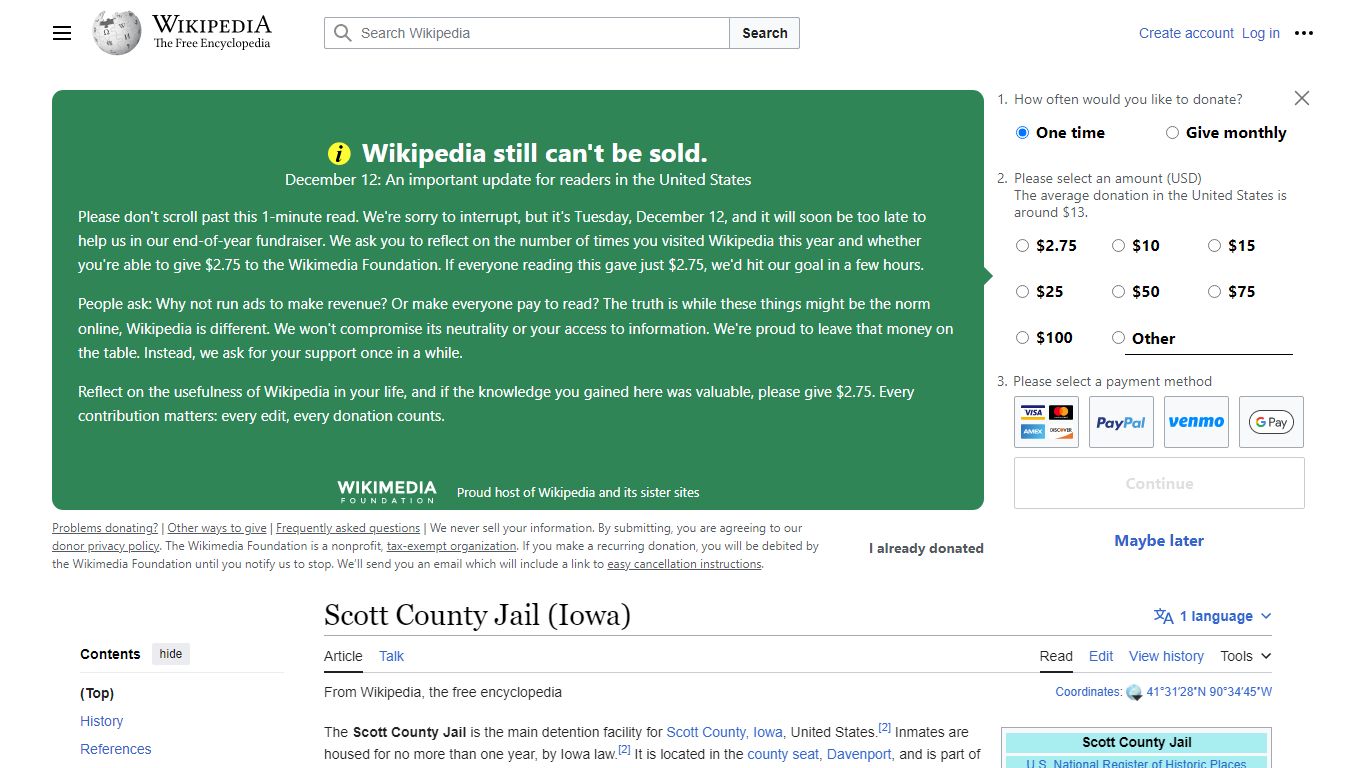Open the three-dot personal tools menu
The image size is (1366, 768).
pos(1304,33)
